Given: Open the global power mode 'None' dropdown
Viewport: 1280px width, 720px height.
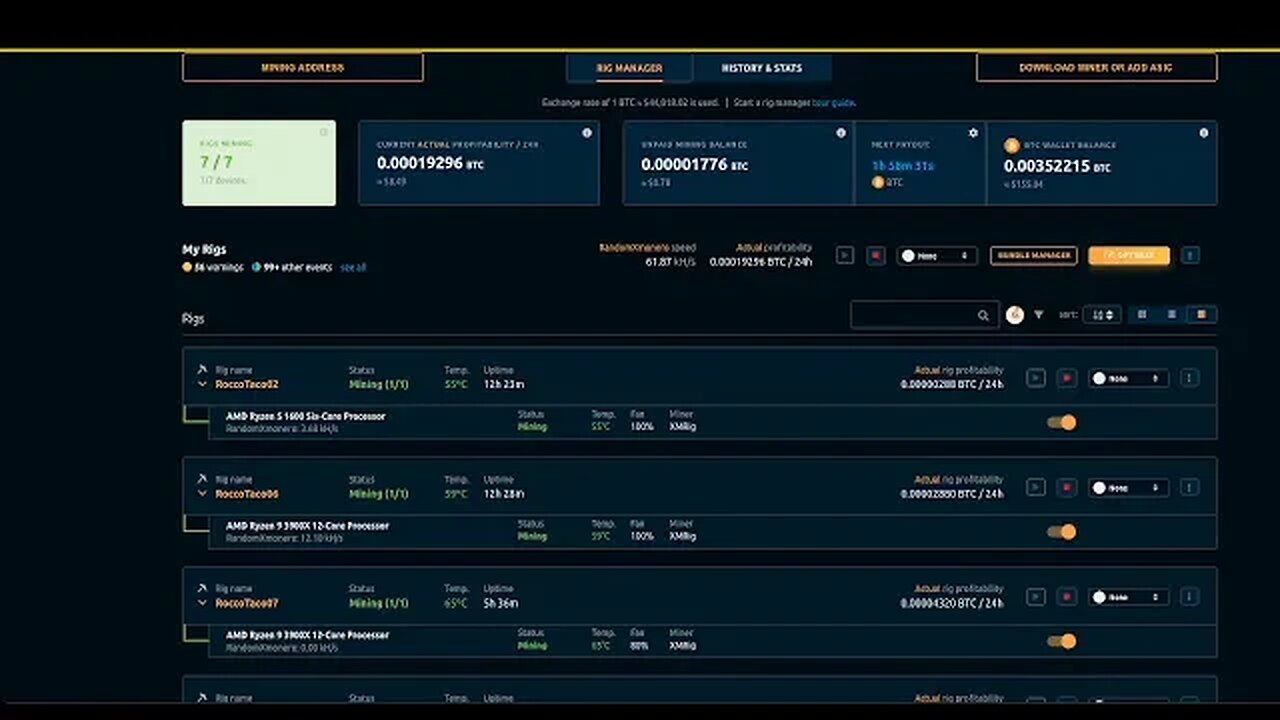Looking at the screenshot, I should [x=936, y=255].
